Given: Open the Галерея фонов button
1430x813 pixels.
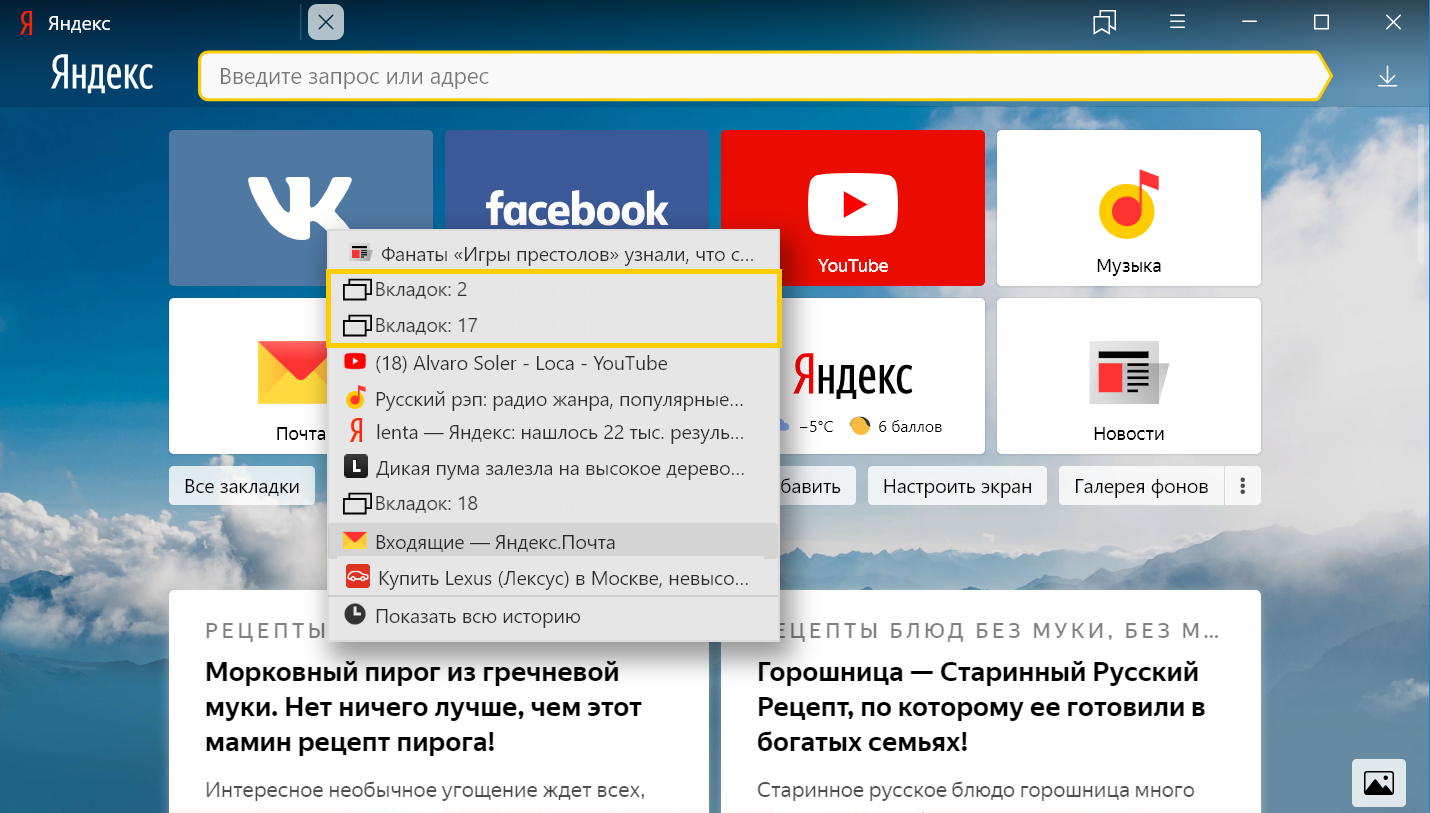Looking at the screenshot, I should pos(1141,486).
